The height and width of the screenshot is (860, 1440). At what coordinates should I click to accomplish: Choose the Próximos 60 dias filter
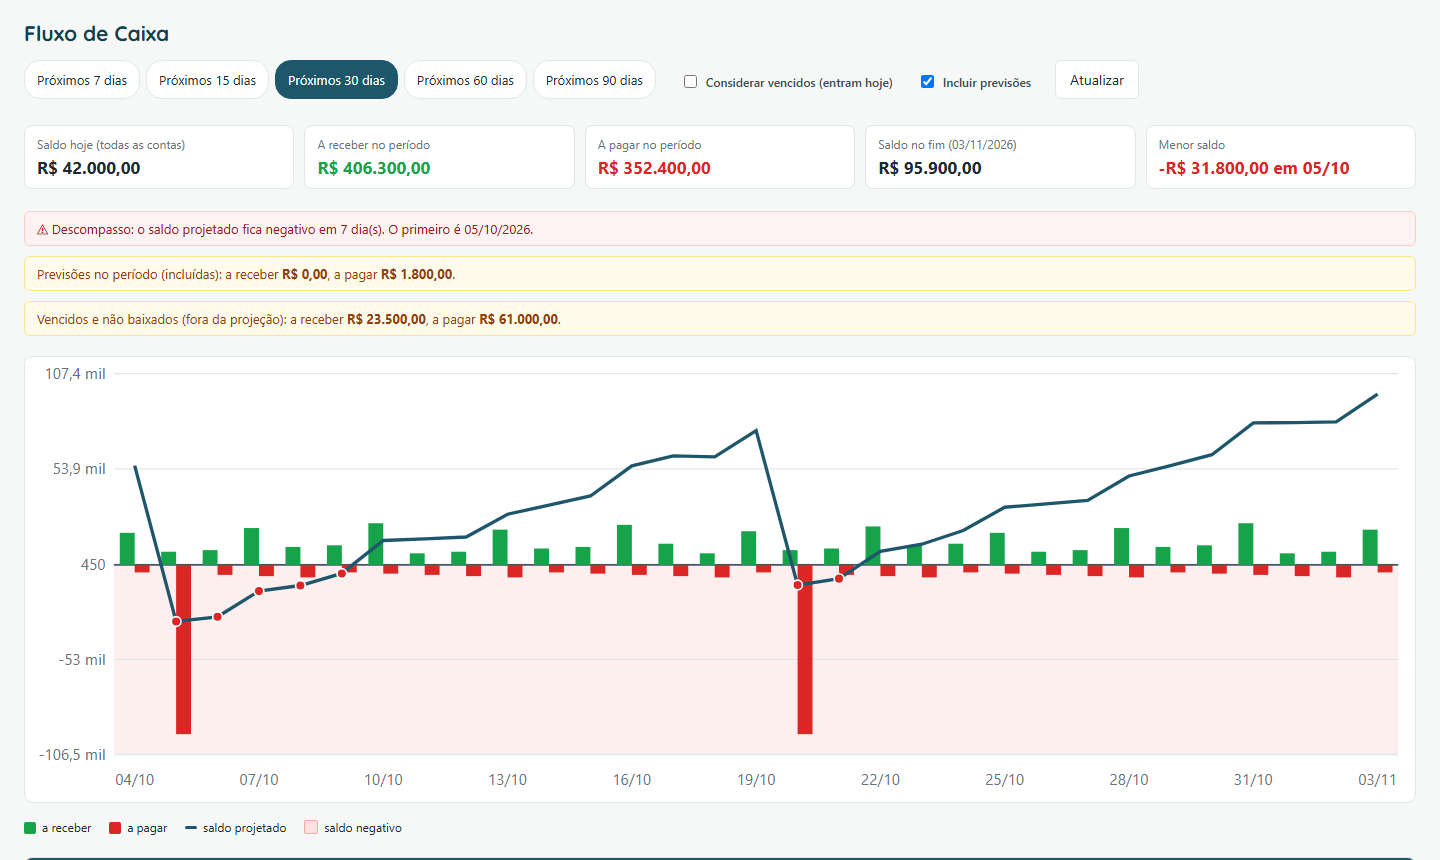(465, 80)
